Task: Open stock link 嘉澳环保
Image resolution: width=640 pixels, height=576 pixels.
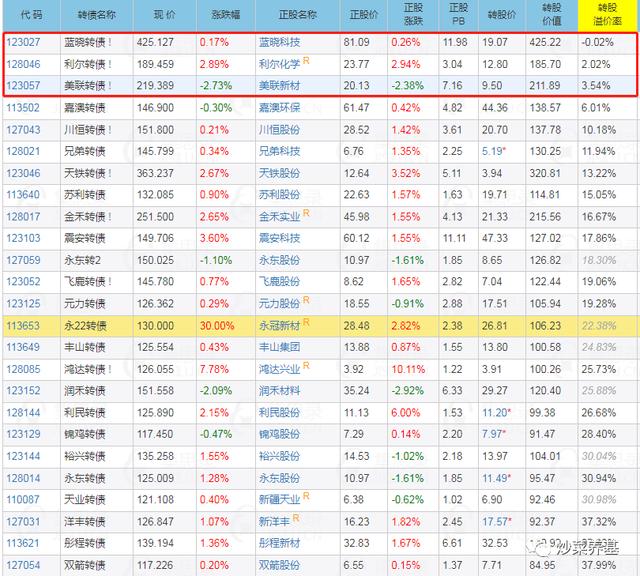Action: [280, 108]
